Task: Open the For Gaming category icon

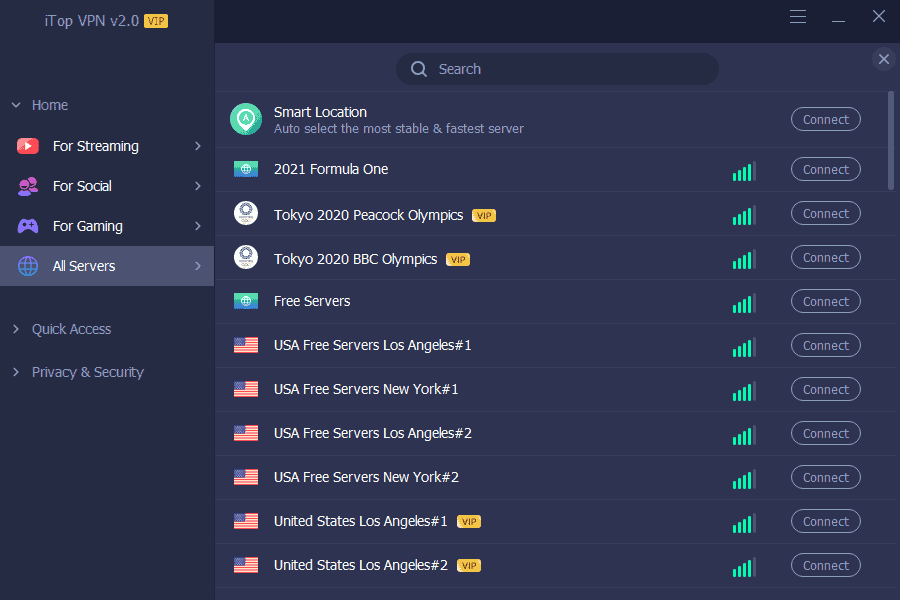Action: [x=28, y=226]
